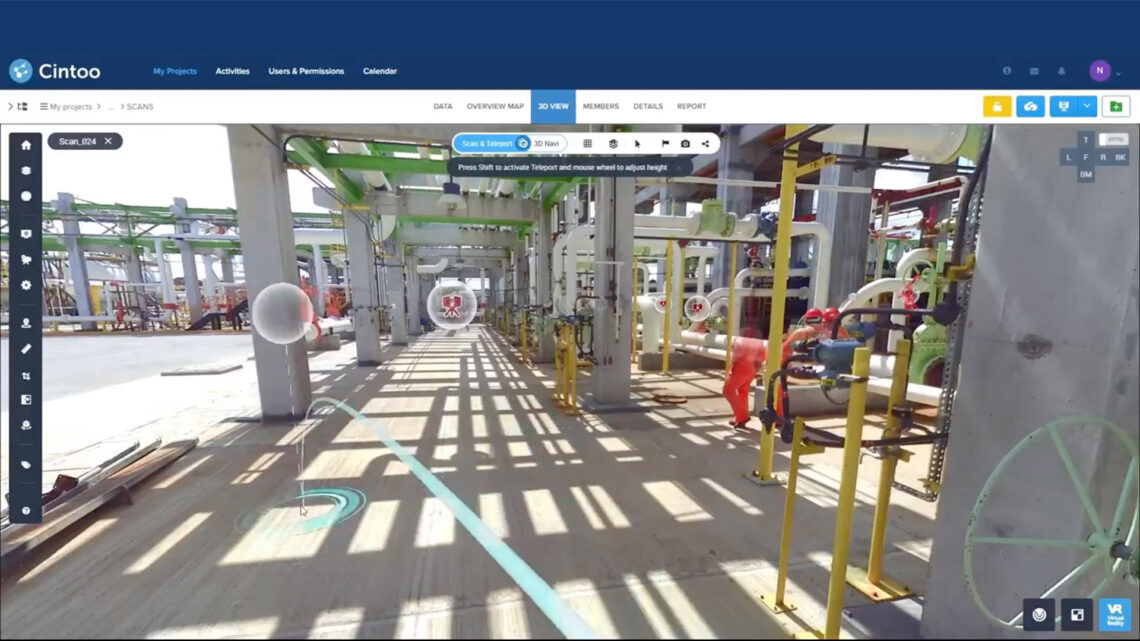
Task: Click the blue download scan button
Action: pos(1064,106)
